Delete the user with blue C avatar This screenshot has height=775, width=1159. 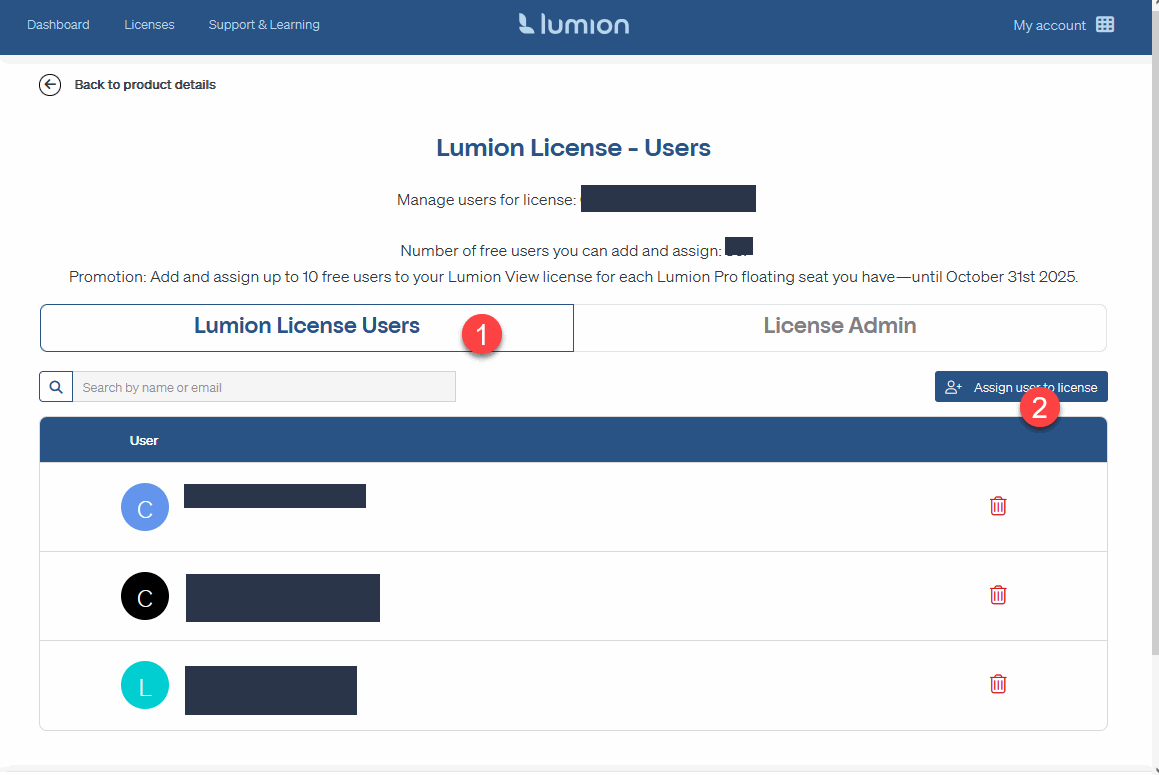(x=998, y=506)
